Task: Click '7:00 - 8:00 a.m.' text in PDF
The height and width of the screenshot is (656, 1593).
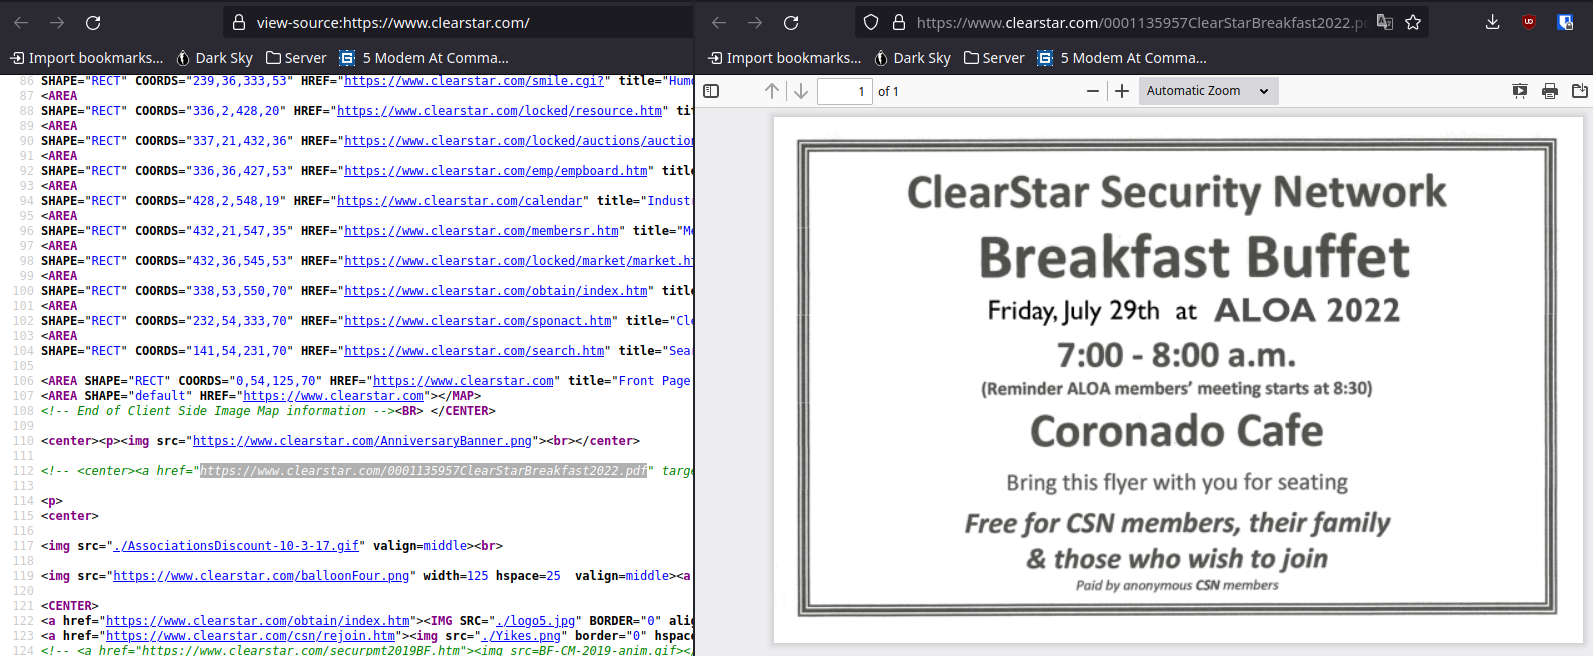Action: pos(1177,354)
